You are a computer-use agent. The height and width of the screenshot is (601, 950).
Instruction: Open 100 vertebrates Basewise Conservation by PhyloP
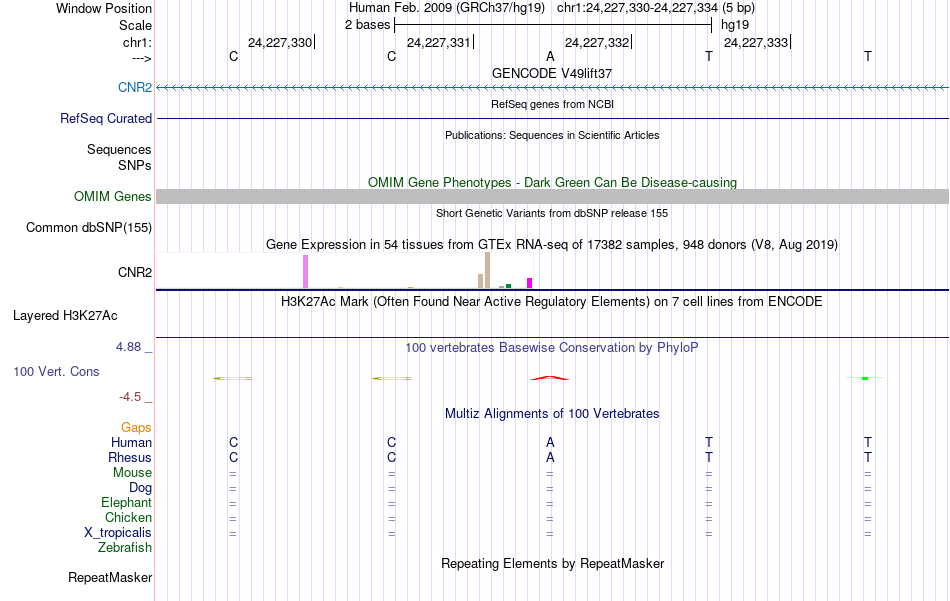[552, 348]
